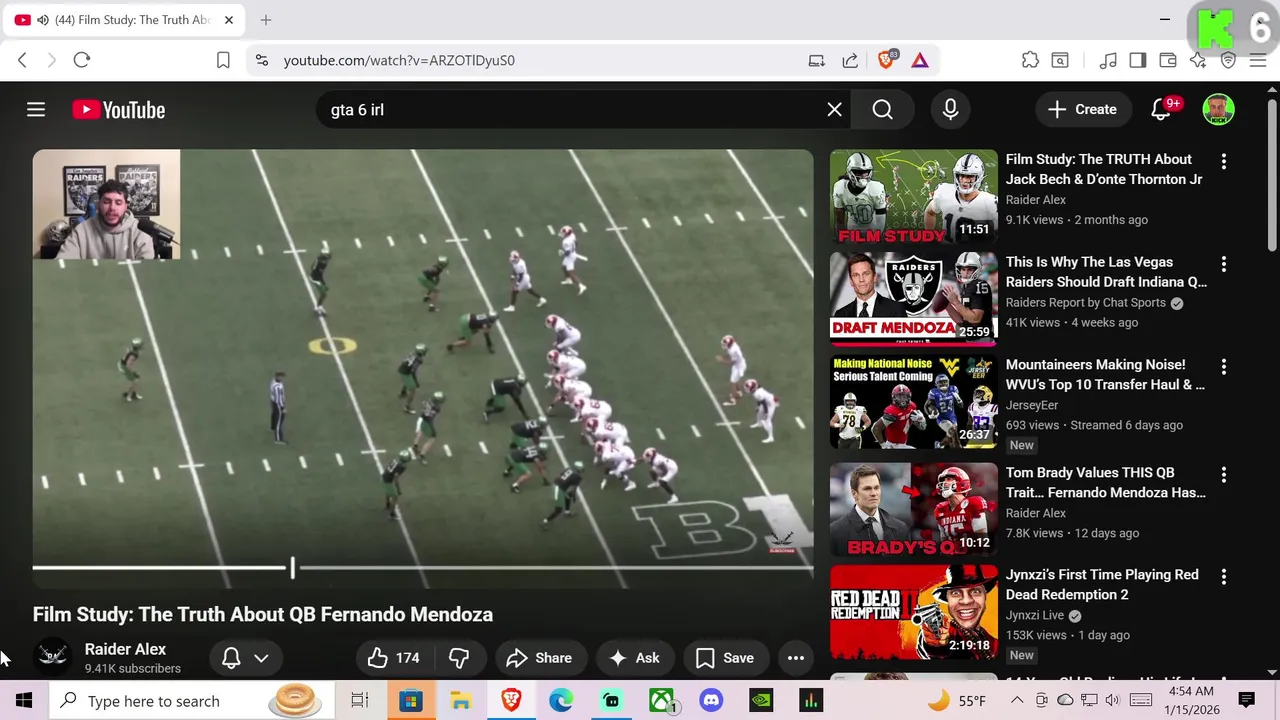Open options menu for Jack Bech video

[x=1223, y=161]
